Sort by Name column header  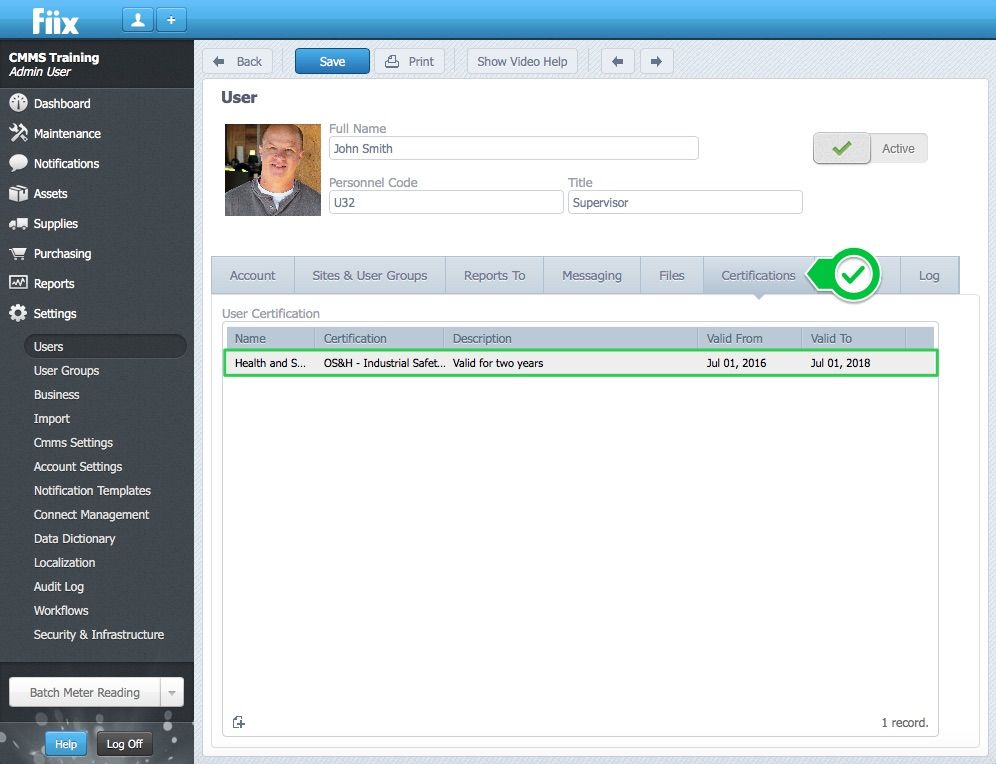[x=269, y=338]
